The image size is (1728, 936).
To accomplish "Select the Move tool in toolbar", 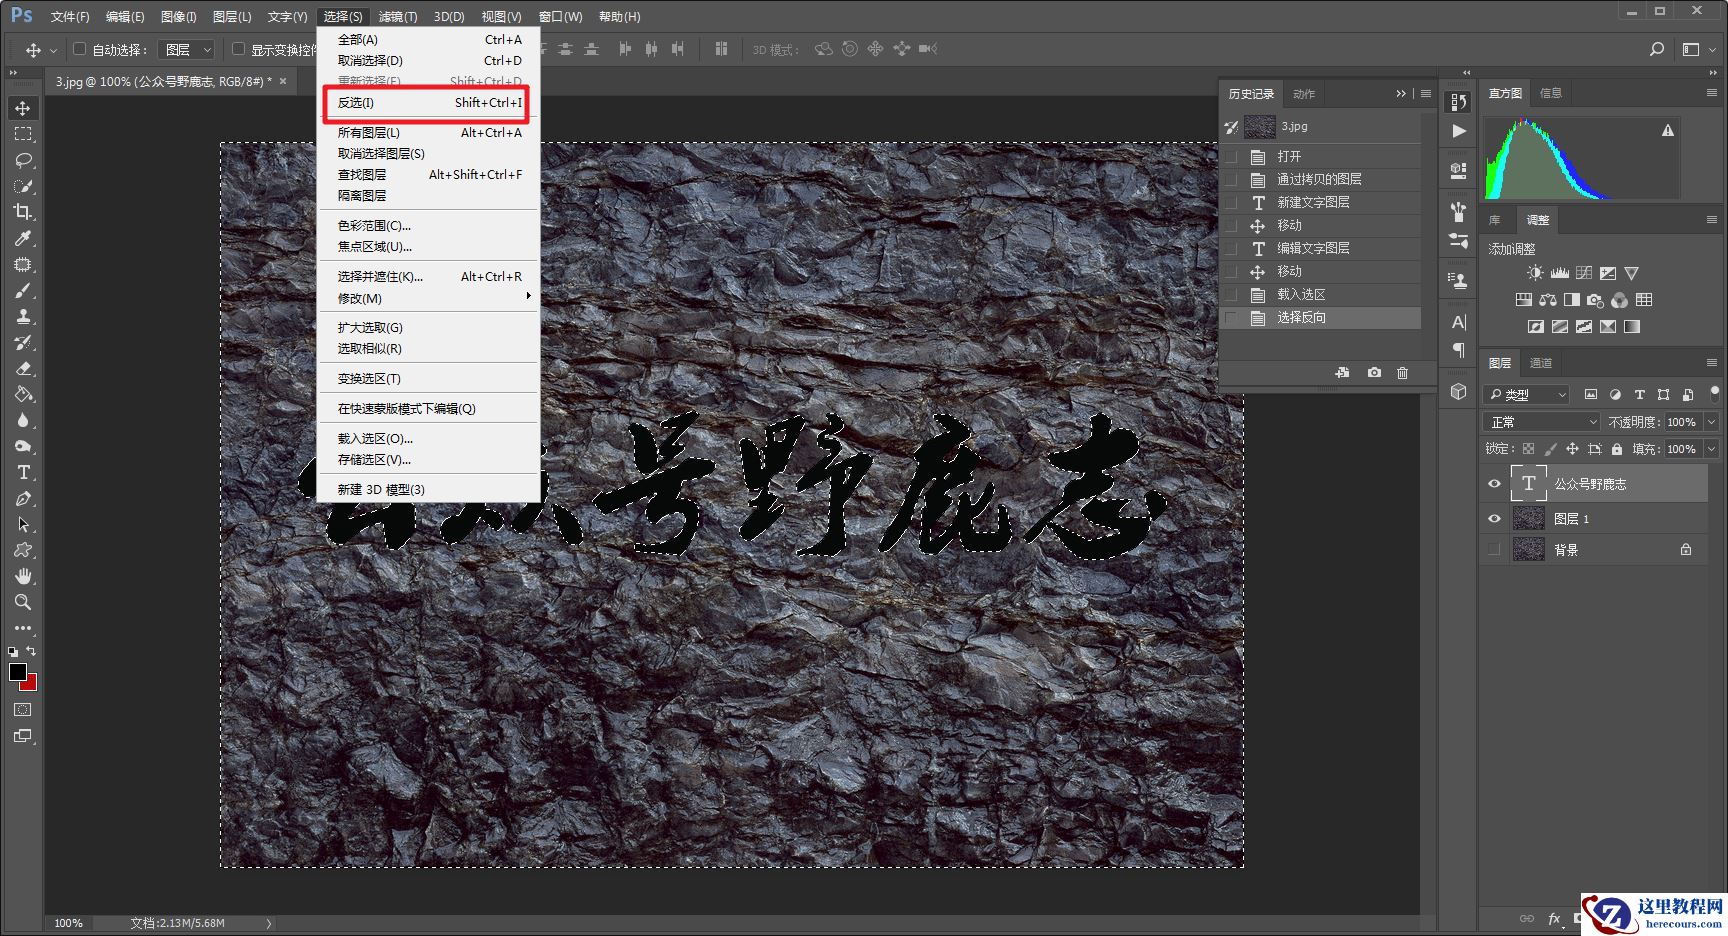I will (22, 108).
